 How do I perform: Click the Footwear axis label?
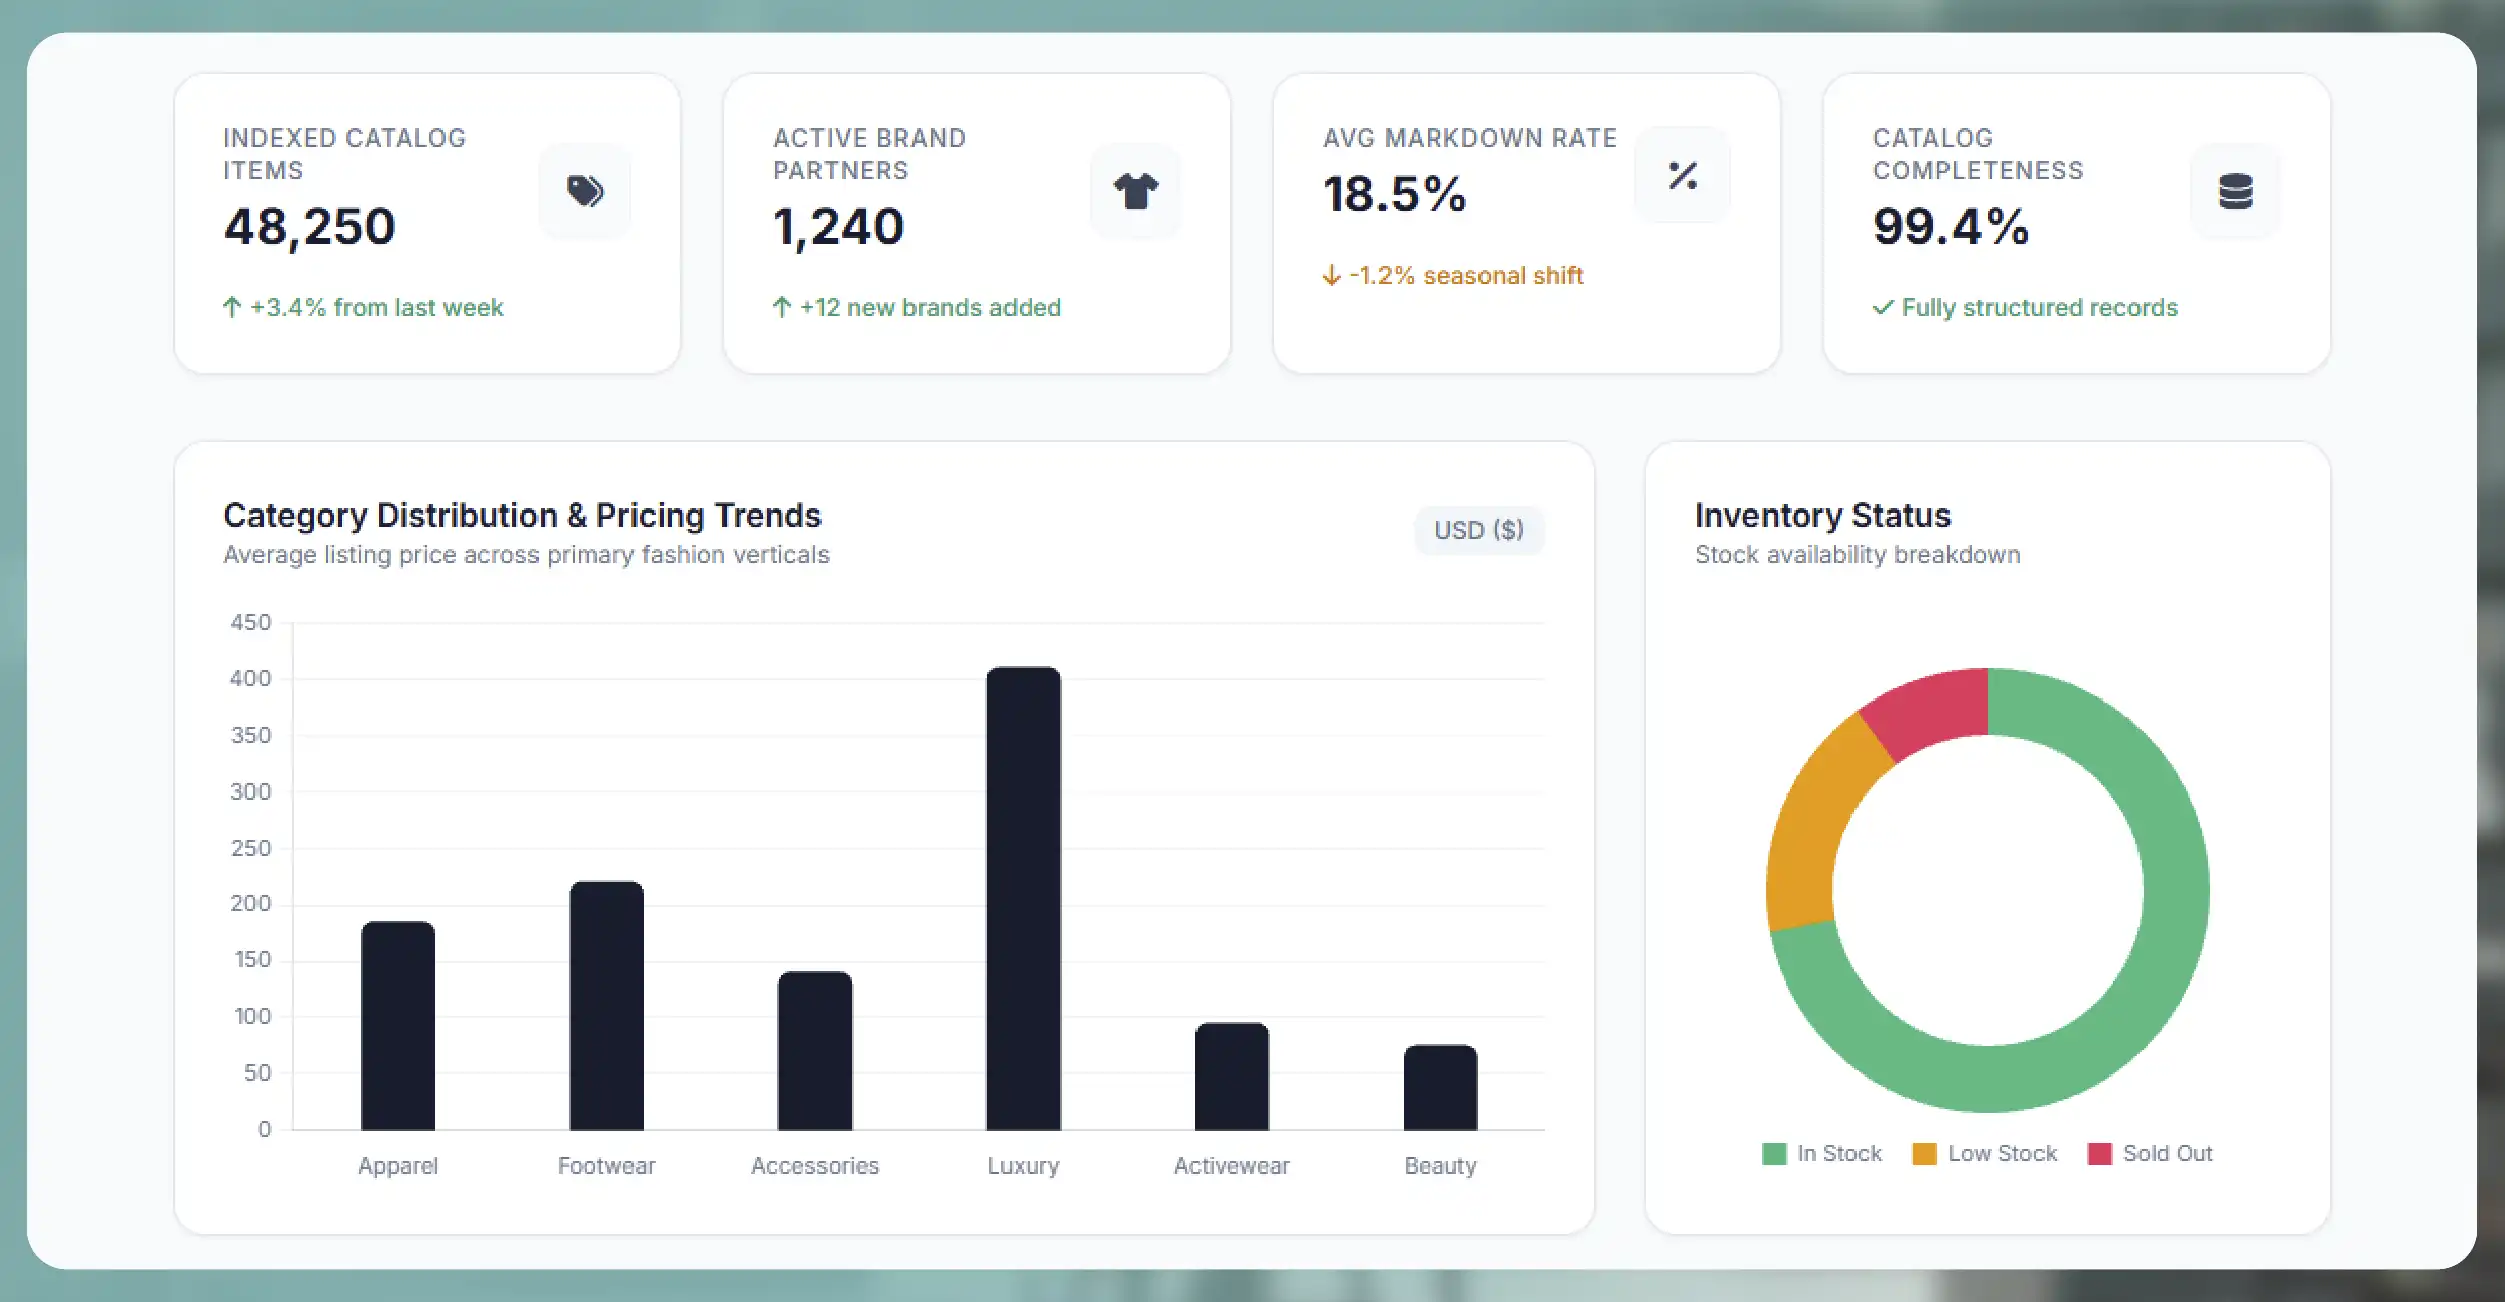coord(607,1166)
